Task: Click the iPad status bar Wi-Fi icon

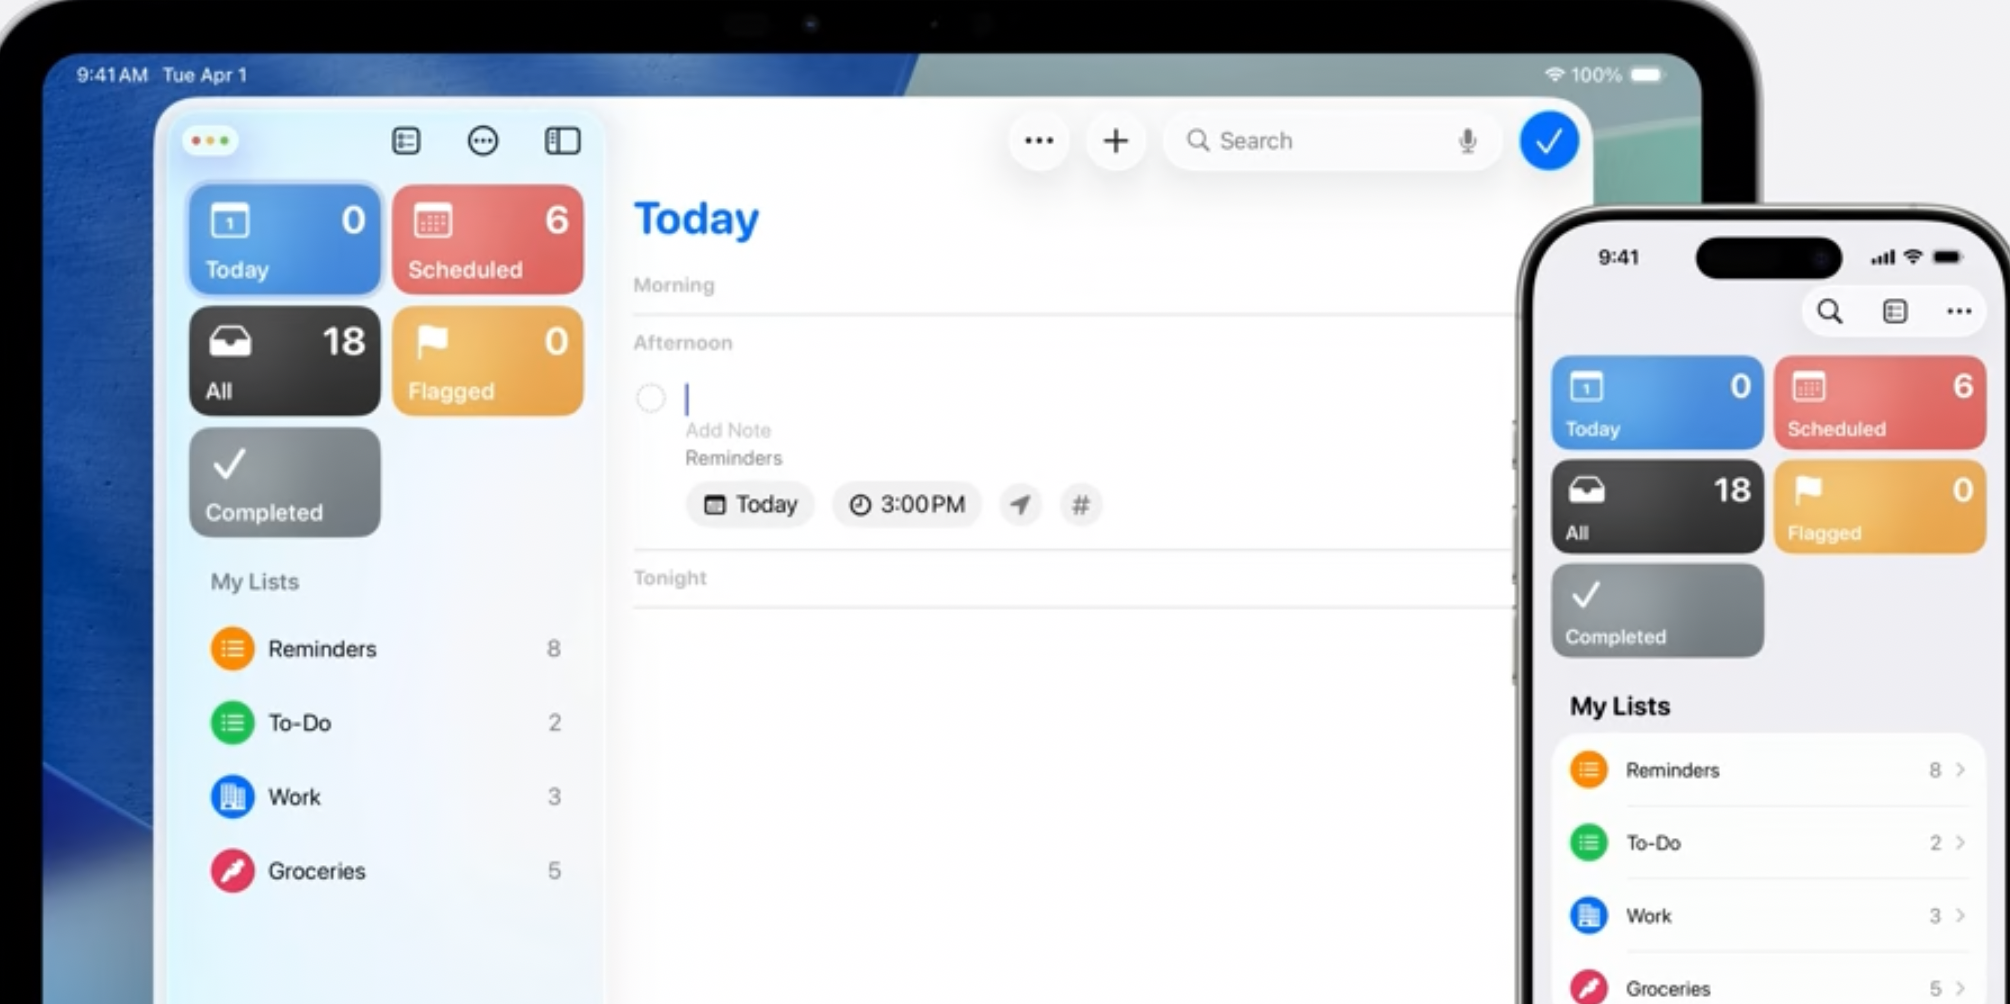Action: [x=1555, y=75]
